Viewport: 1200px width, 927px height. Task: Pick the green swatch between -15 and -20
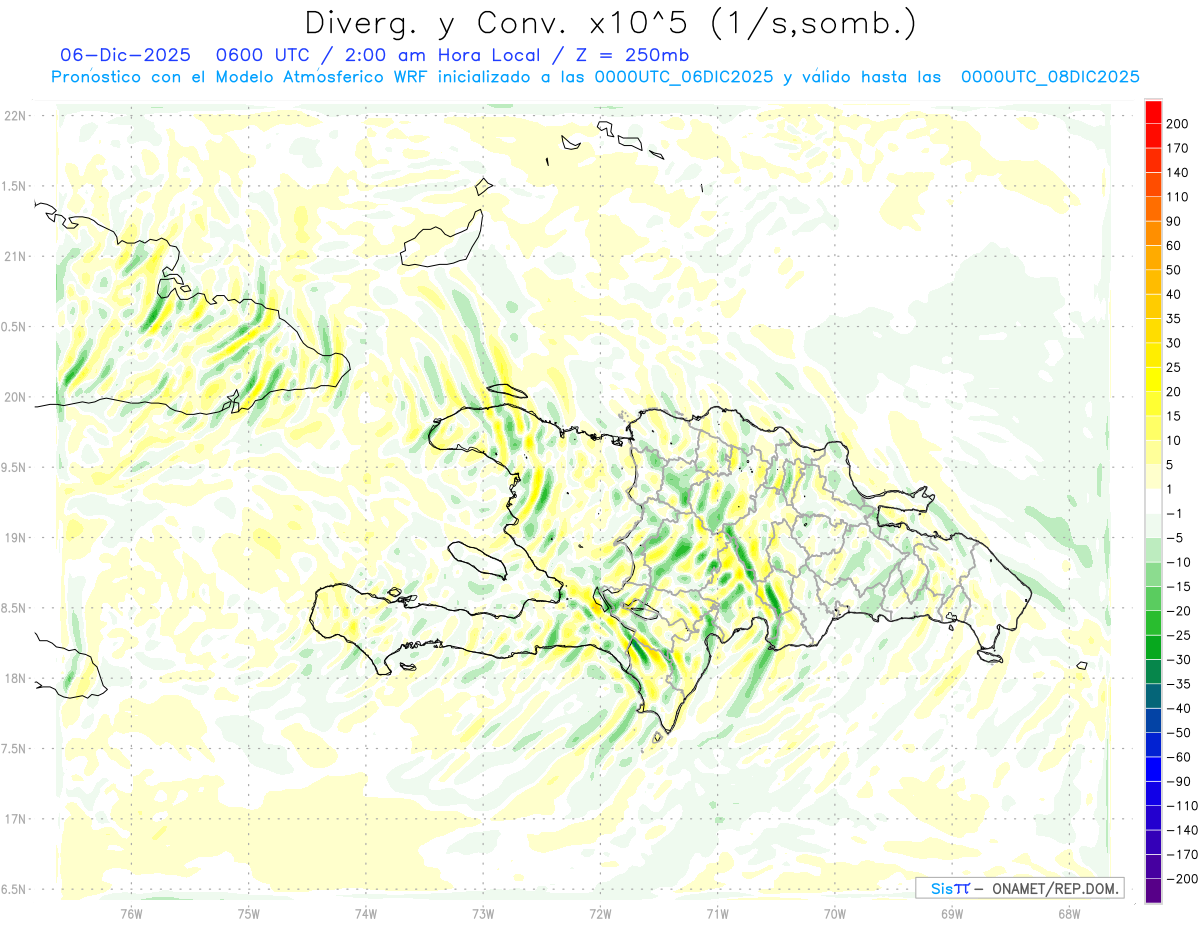coord(1153,599)
